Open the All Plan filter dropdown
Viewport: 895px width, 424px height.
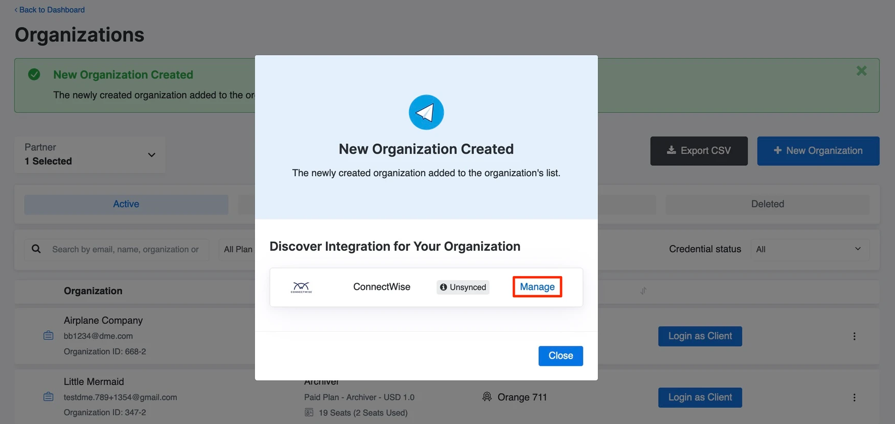tap(237, 249)
